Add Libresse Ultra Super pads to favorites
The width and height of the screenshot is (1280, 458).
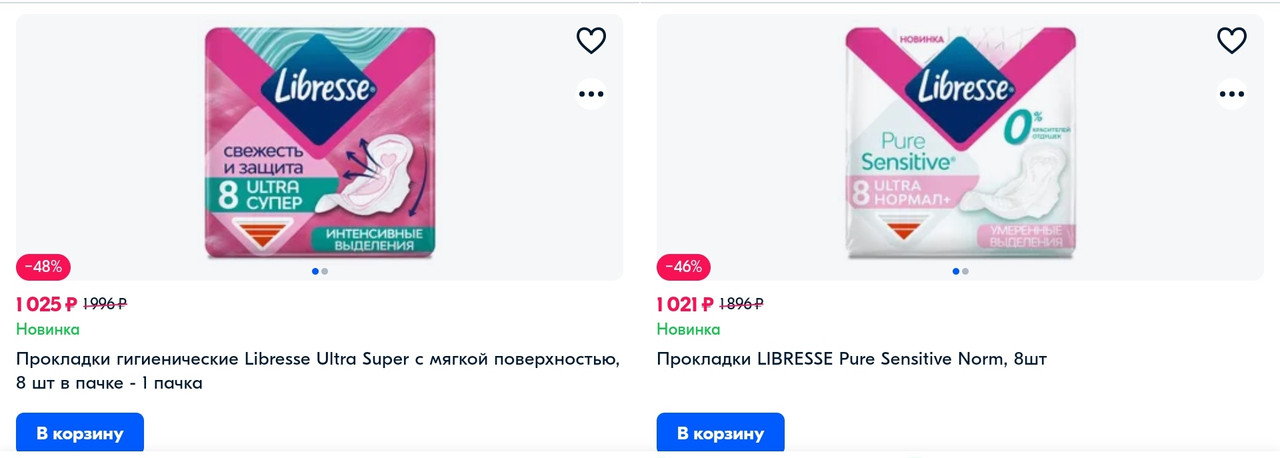click(x=591, y=41)
